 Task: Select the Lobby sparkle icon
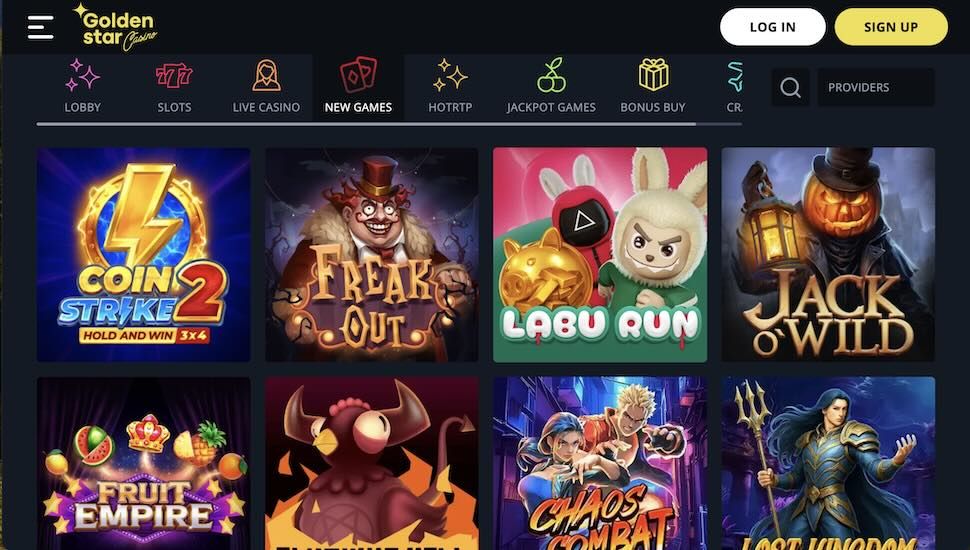82,75
